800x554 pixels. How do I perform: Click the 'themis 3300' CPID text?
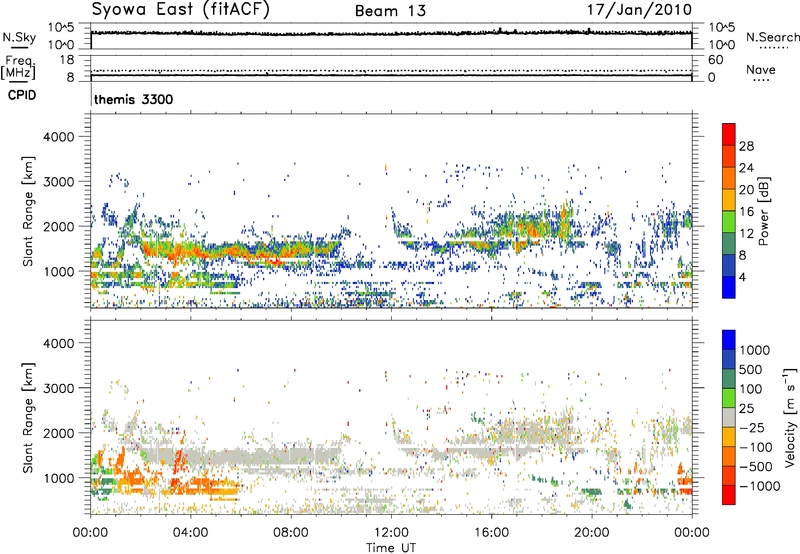point(134,99)
